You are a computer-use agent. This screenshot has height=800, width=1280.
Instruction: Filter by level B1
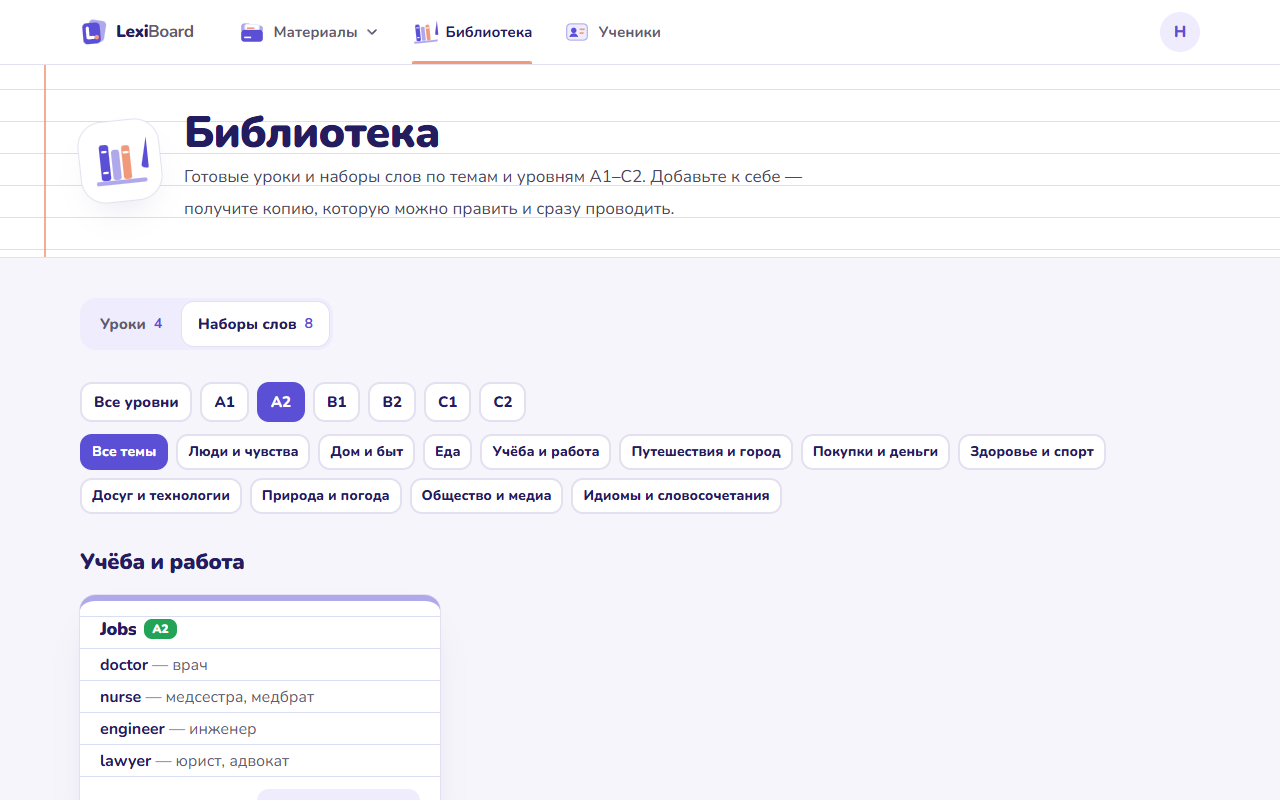click(336, 402)
